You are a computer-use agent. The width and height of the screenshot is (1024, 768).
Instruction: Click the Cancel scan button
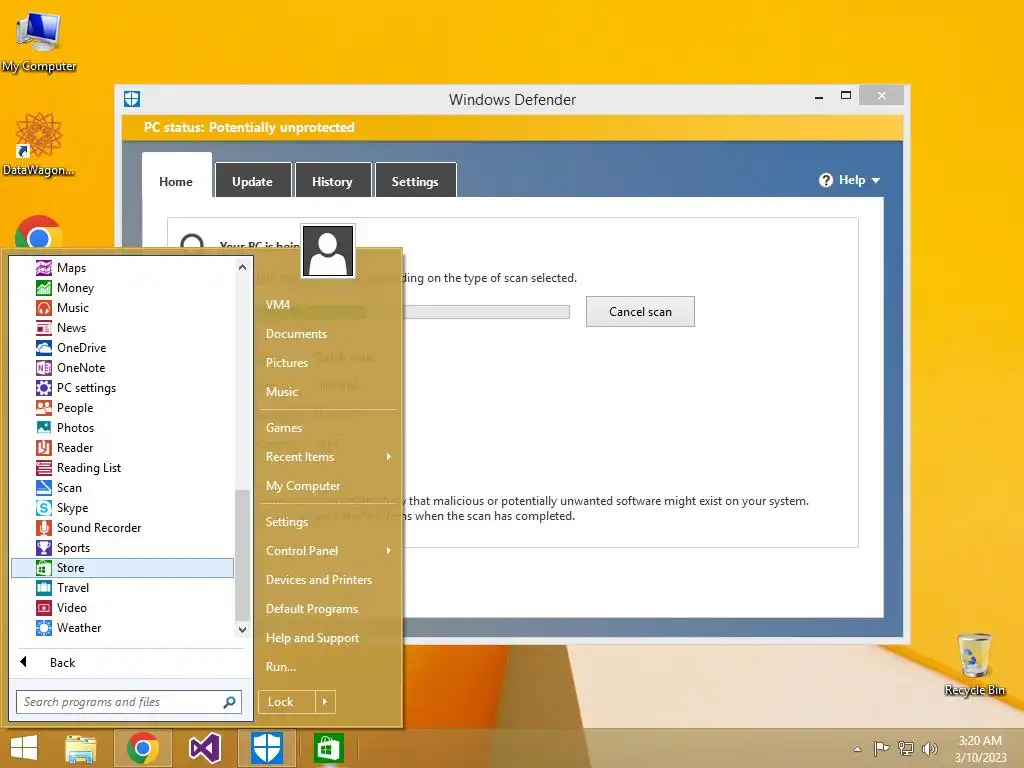click(640, 312)
